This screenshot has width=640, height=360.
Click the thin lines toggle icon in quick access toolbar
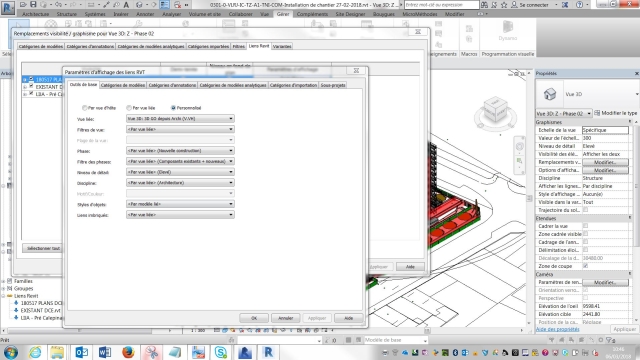pyautogui.click(x=164, y=4)
